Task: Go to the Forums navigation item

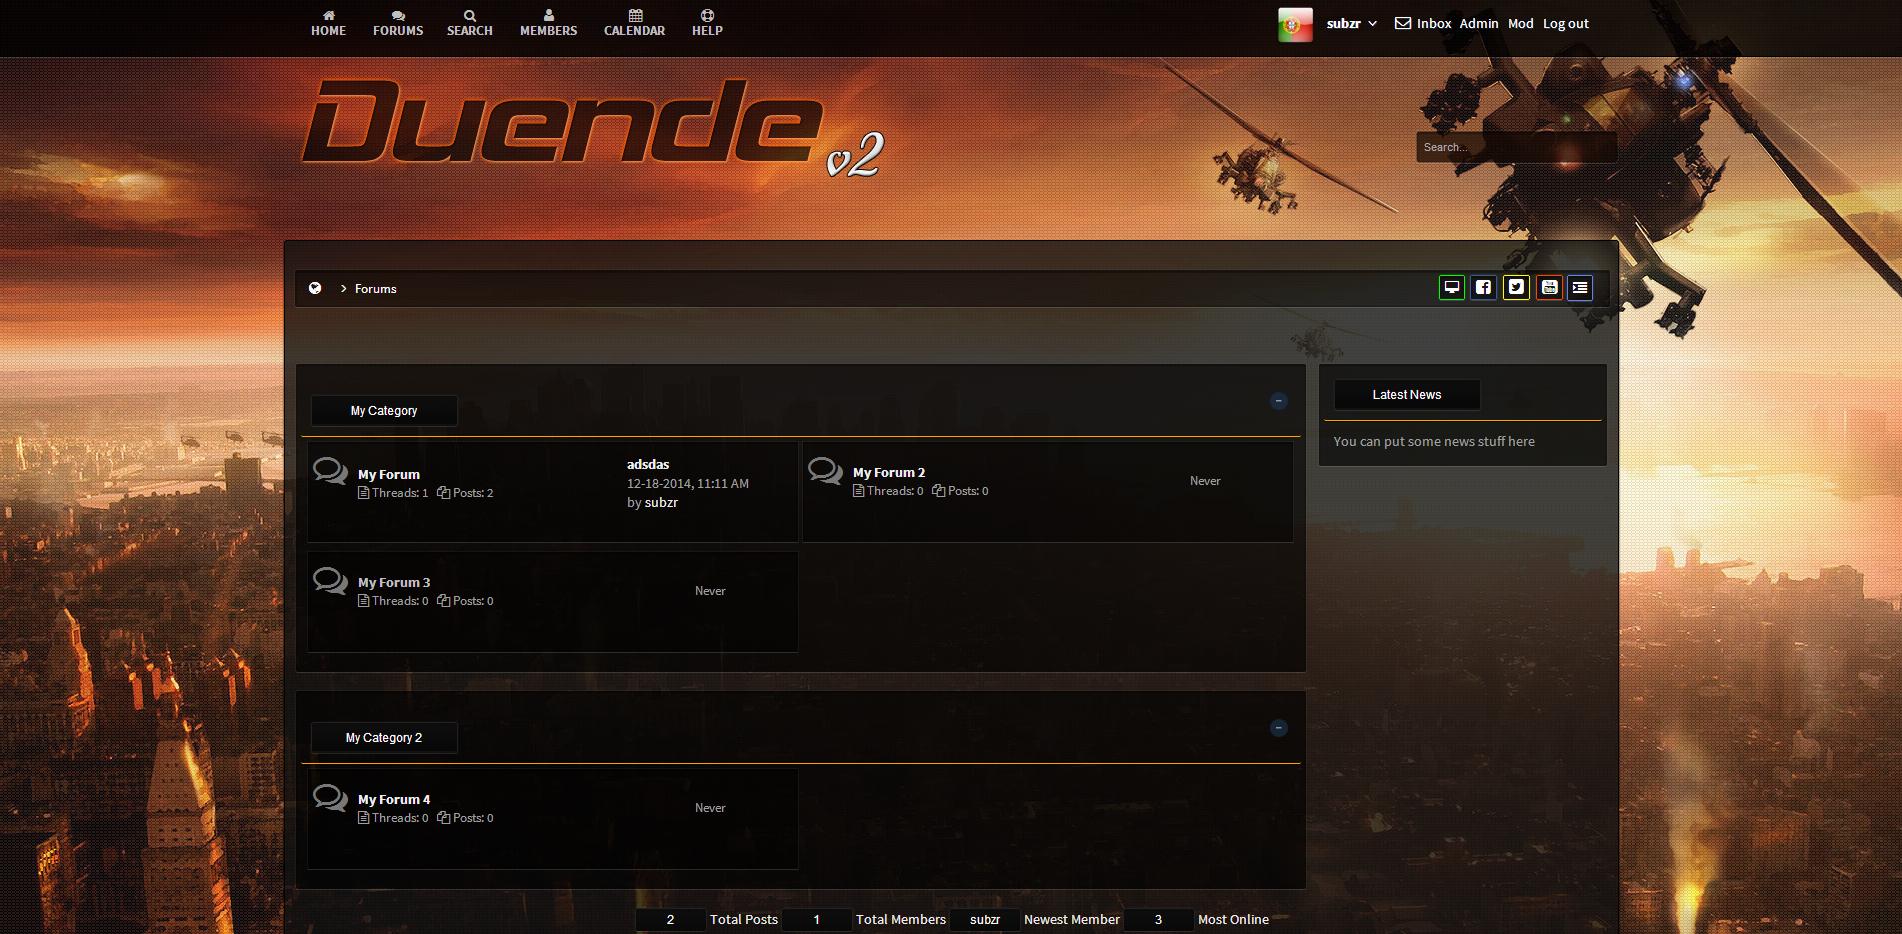Action: pos(398,23)
